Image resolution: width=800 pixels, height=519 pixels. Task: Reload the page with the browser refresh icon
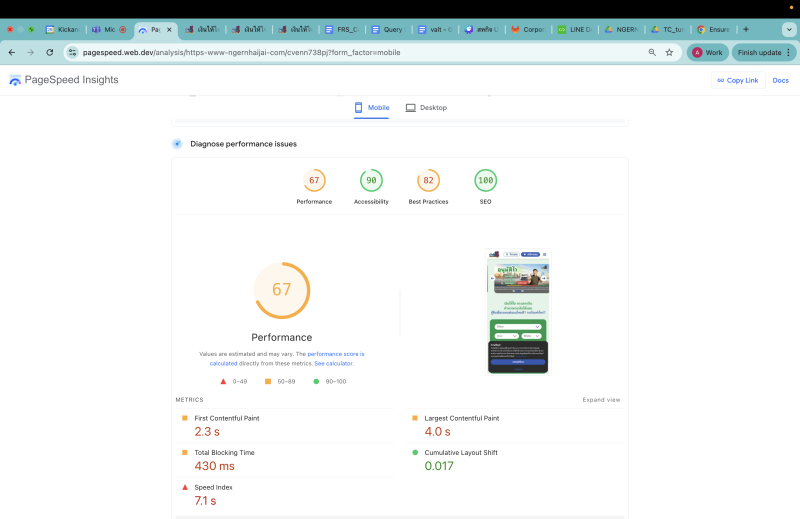coord(50,52)
